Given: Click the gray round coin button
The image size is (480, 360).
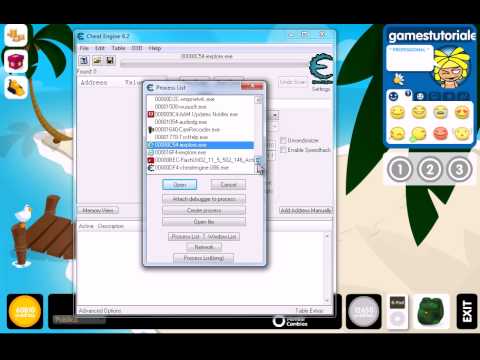Looking at the screenshot, I should [364, 311].
